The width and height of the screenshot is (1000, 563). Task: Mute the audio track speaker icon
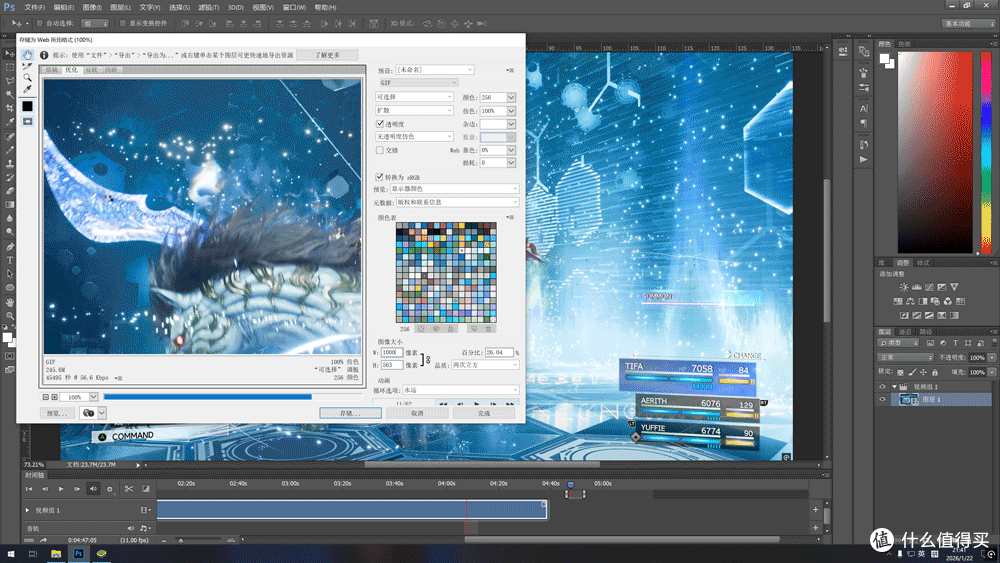coord(130,528)
